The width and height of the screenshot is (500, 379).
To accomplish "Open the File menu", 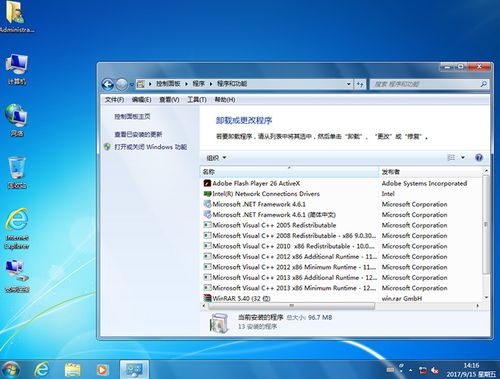I will point(114,100).
